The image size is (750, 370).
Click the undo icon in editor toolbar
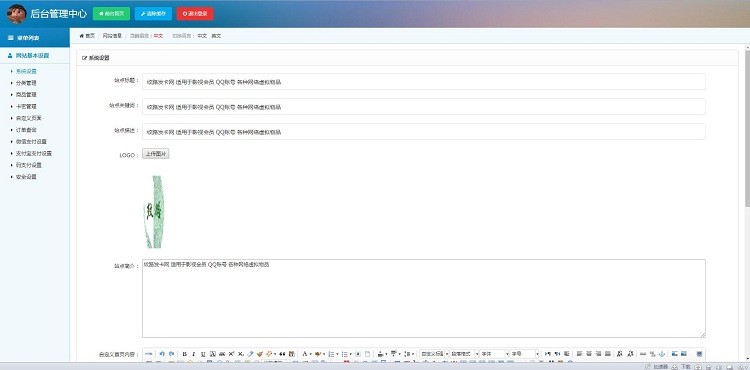pyautogui.click(x=162, y=354)
